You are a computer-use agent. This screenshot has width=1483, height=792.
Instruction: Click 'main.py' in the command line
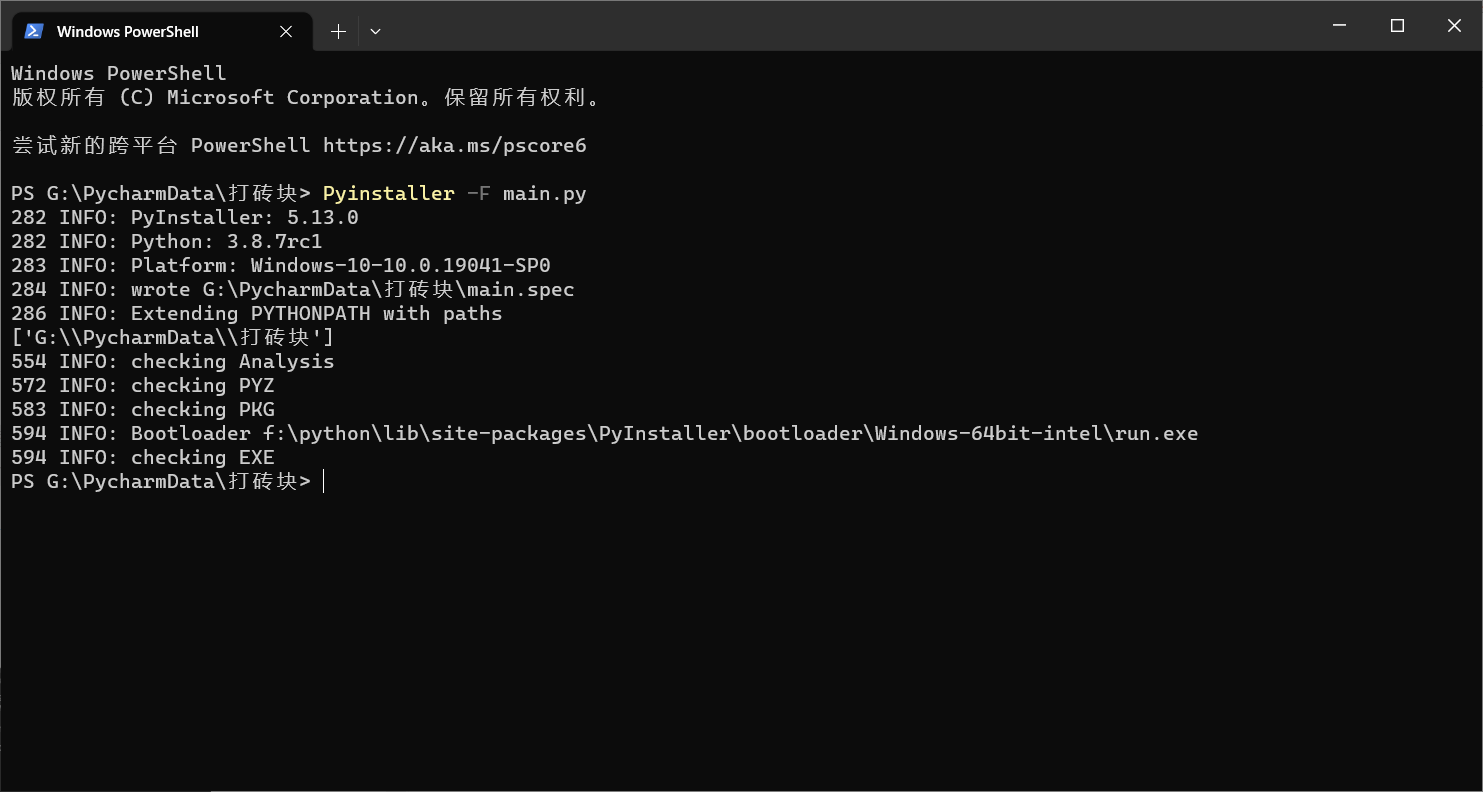545,193
